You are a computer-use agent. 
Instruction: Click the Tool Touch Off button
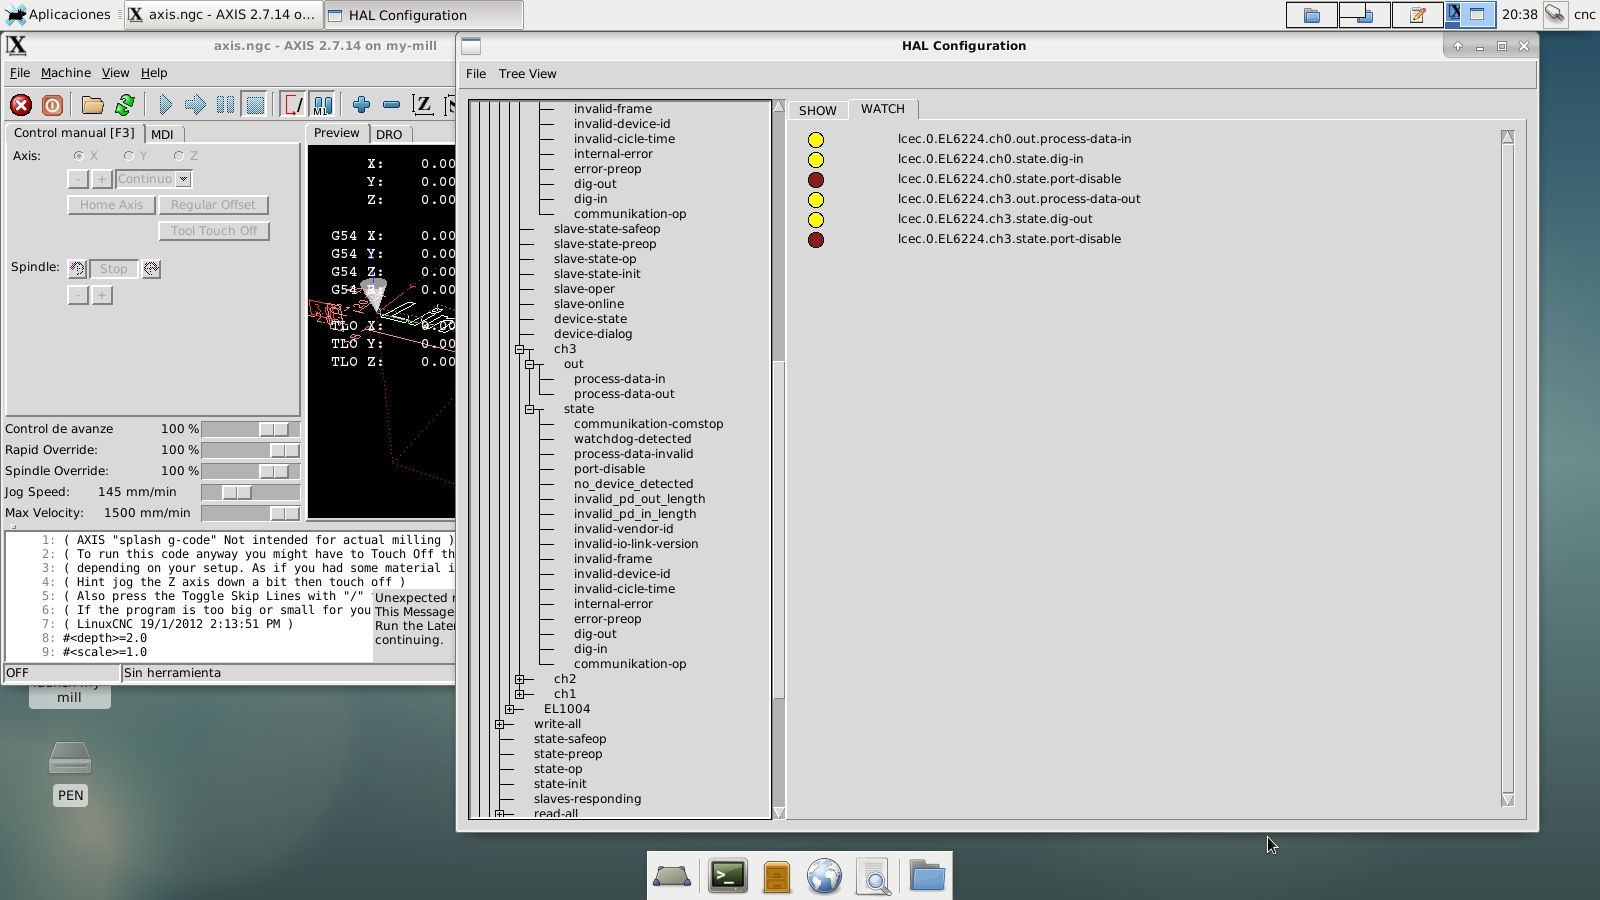click(x=214, y=231)
